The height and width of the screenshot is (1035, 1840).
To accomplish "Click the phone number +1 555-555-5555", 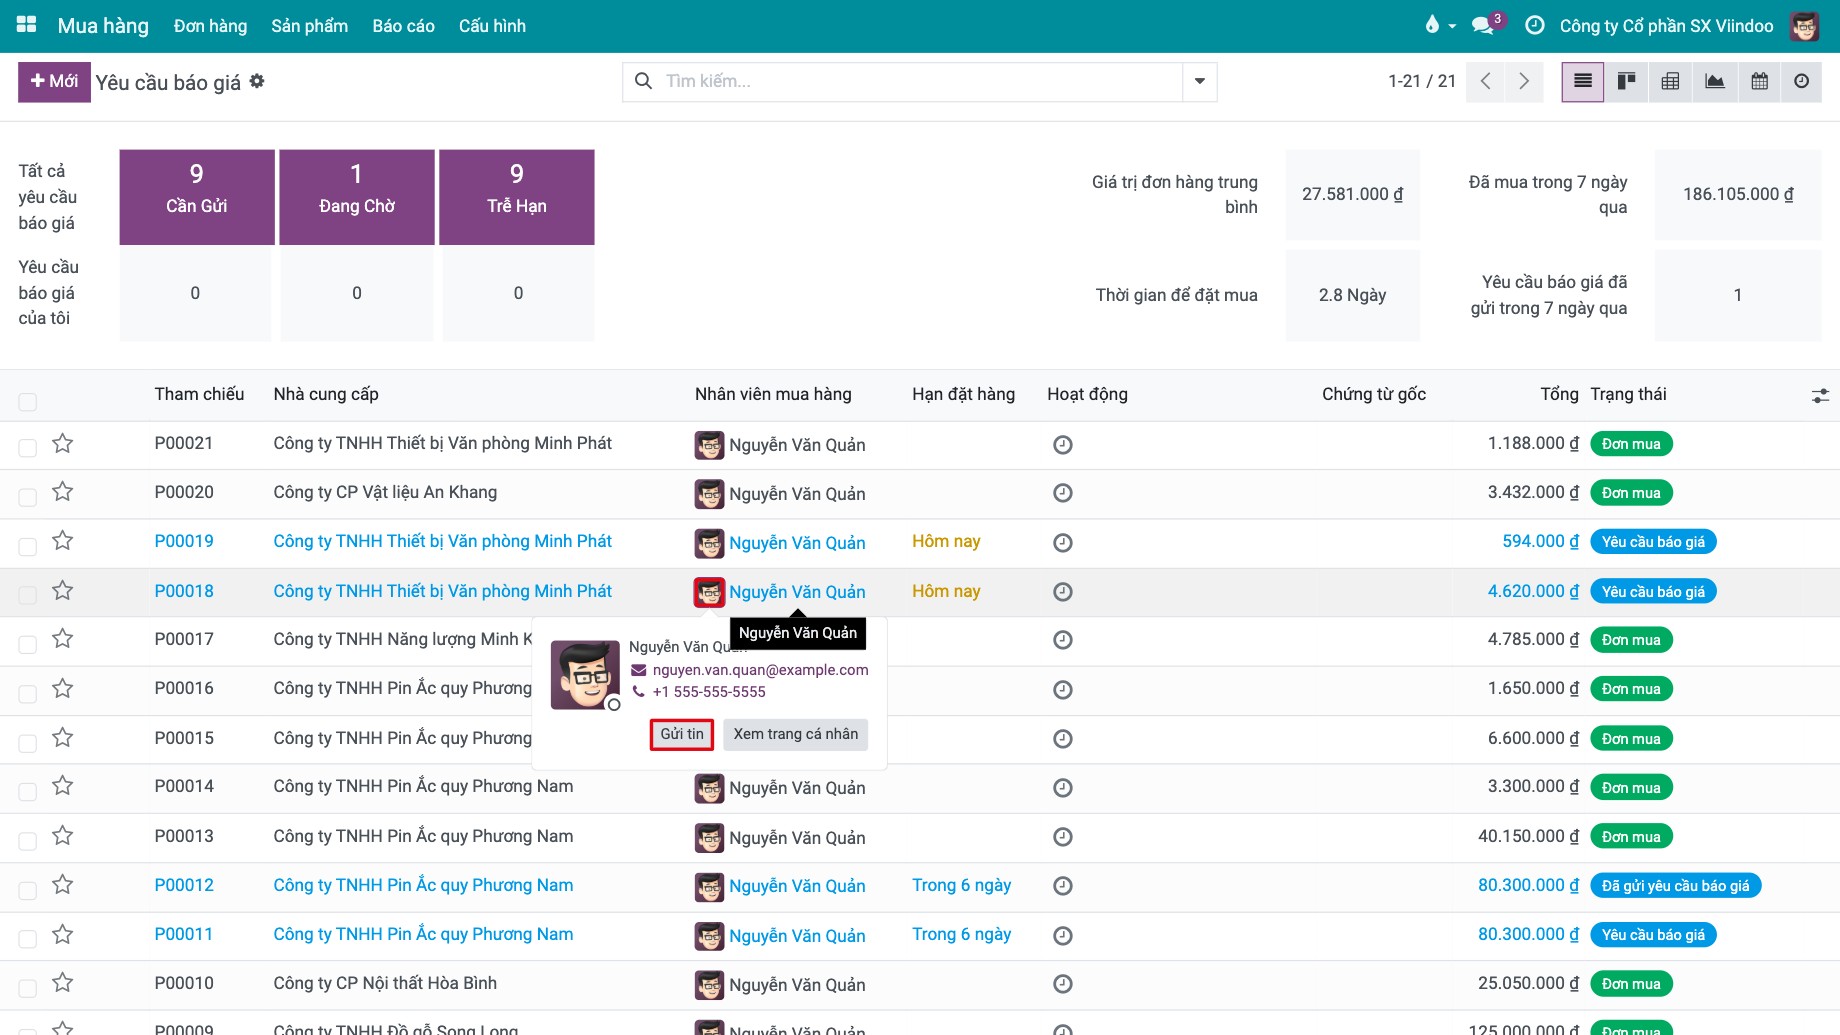I will point(709,692).
